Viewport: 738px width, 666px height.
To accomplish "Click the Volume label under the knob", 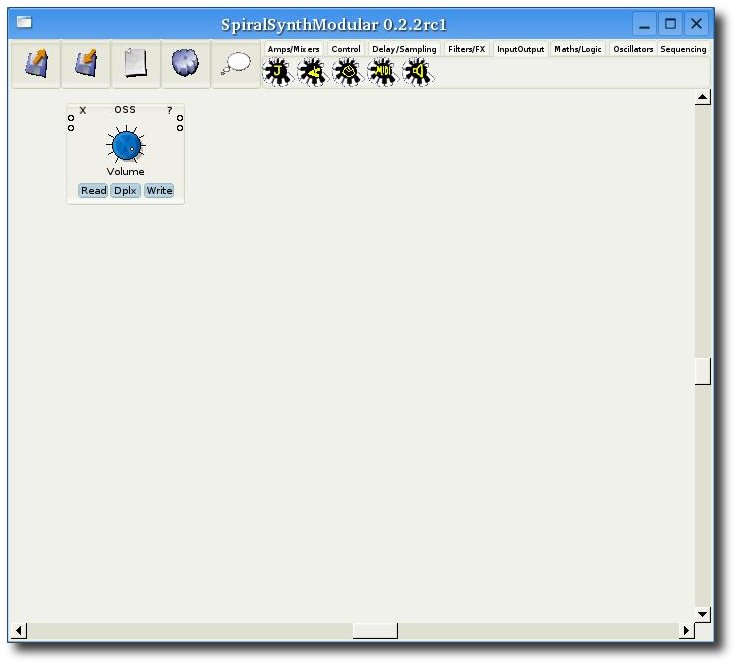I will 125,171.
